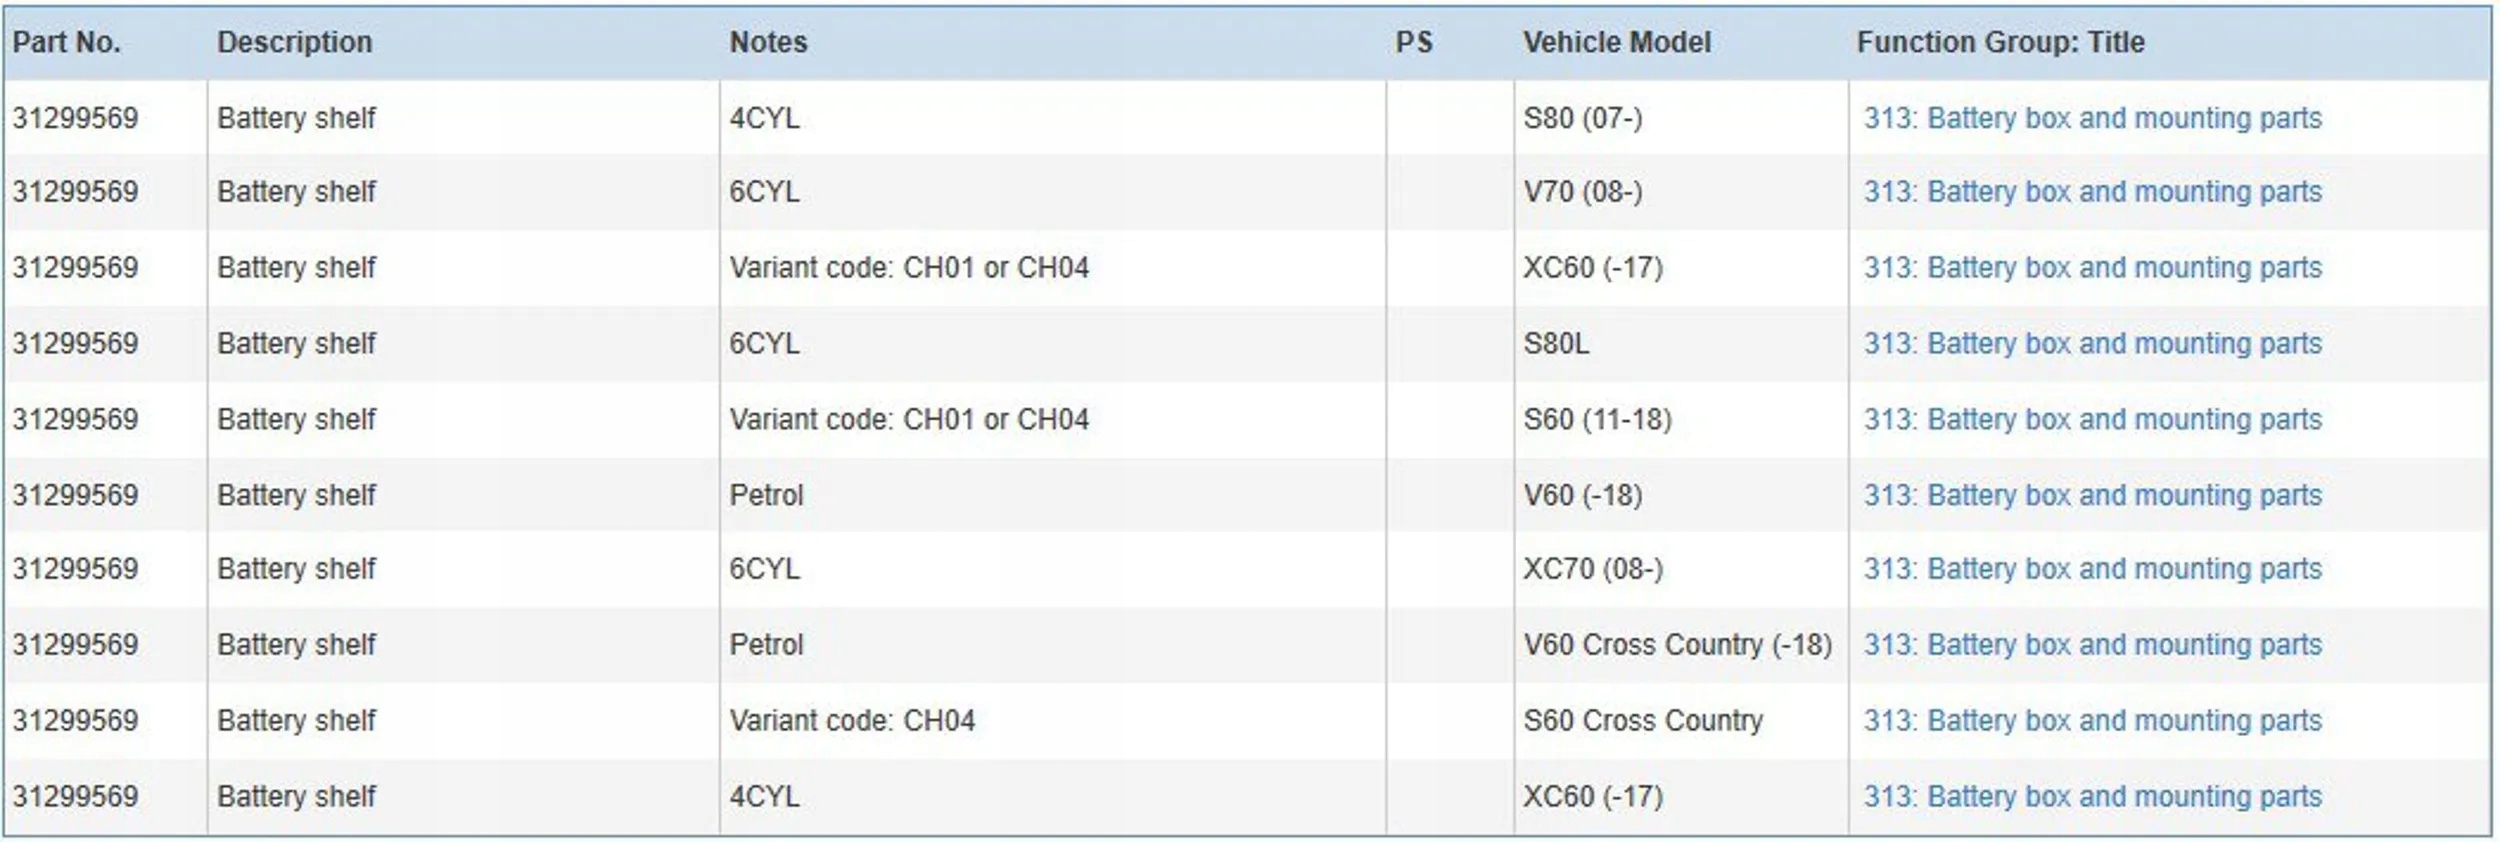This screenshot has height=842, width=2500.
Task: Click the XC70 (08-) vehicle model cell
Action: (x=1592, y=569)
